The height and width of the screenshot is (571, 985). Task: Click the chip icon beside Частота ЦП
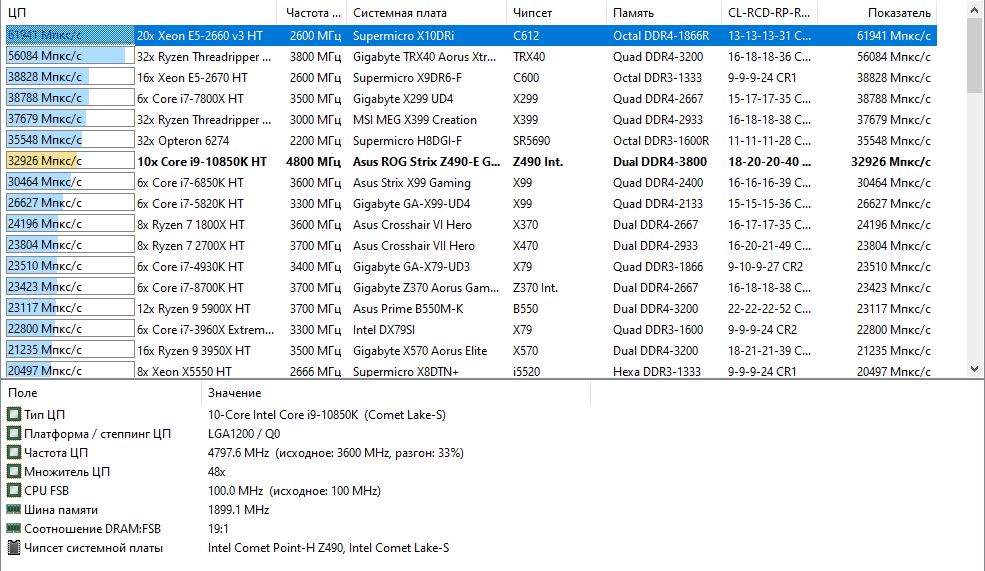pos(13,452)
